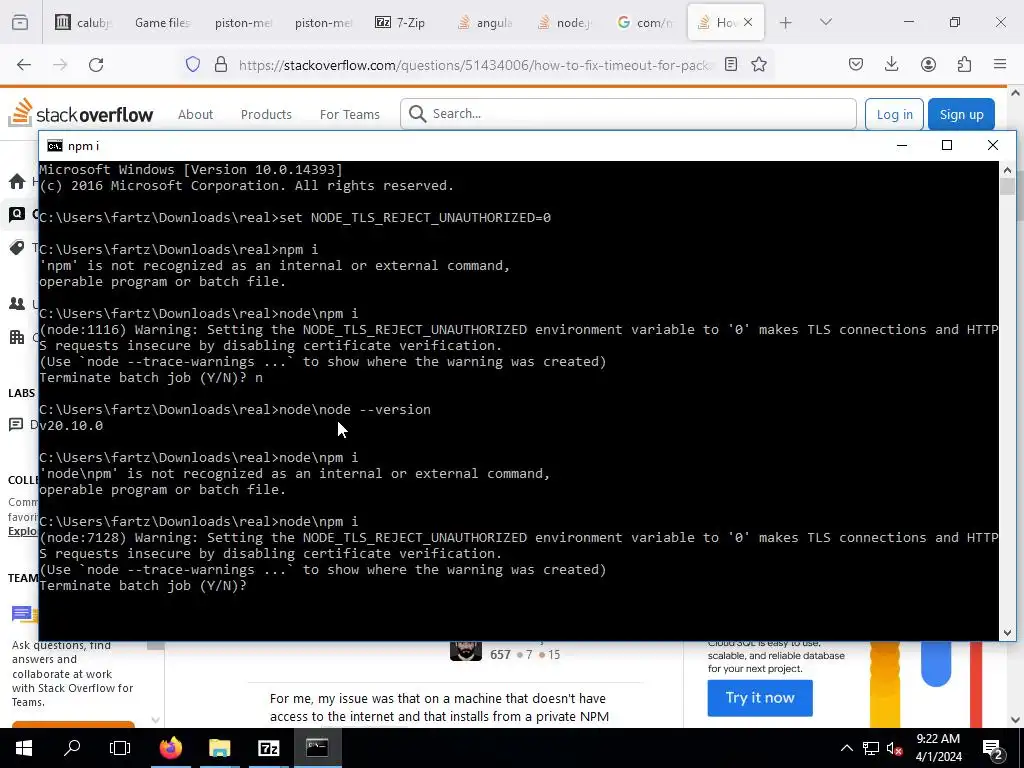Click the Discussions chat icon under Labs
Image resolution: width=1024 pixels, height=768 pixels.
pos(16,425)
